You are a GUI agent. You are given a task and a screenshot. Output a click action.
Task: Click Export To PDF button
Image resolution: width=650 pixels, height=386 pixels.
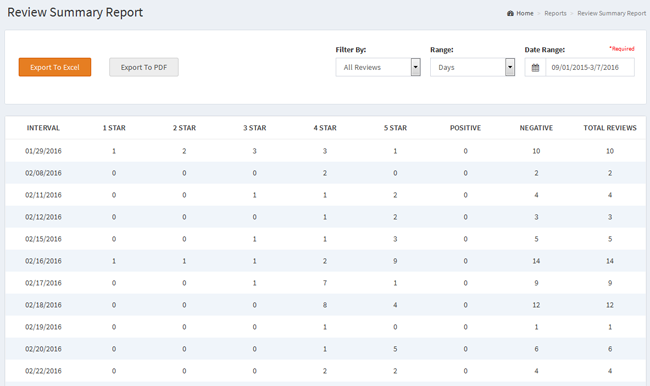pos(144,67)
